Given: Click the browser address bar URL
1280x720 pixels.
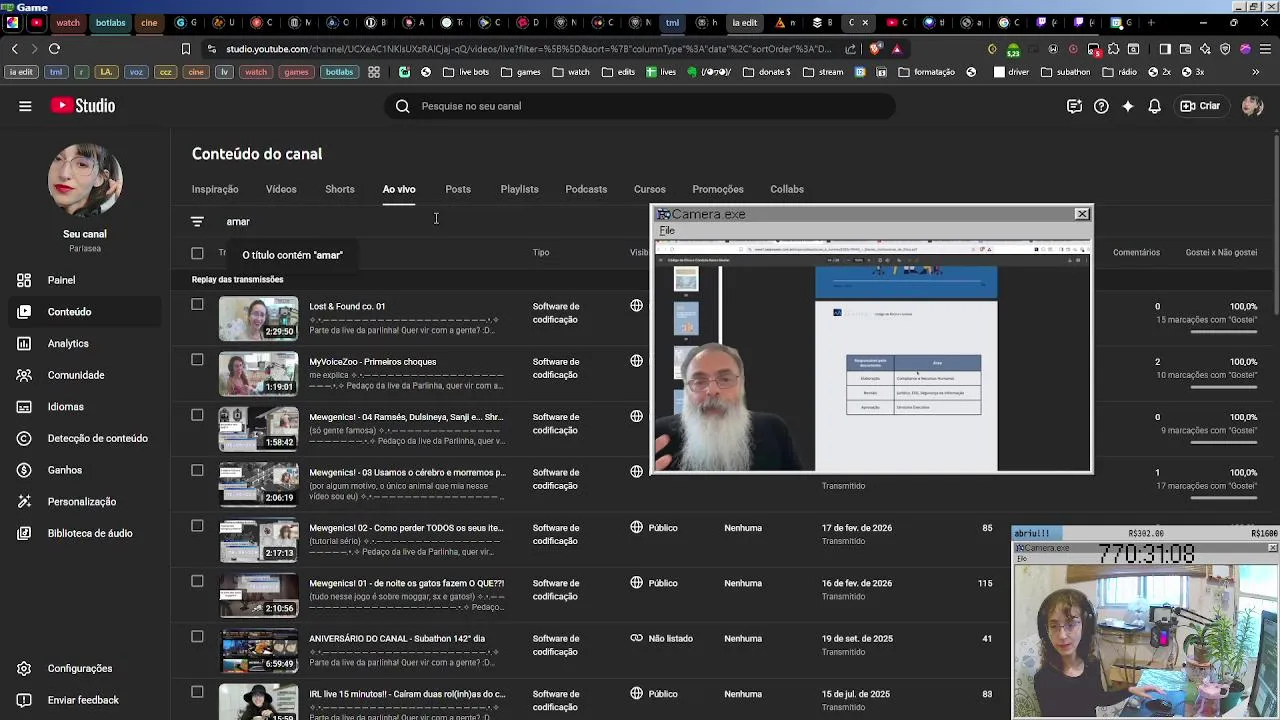Looking at the screenshot, I should click(528, 48).
